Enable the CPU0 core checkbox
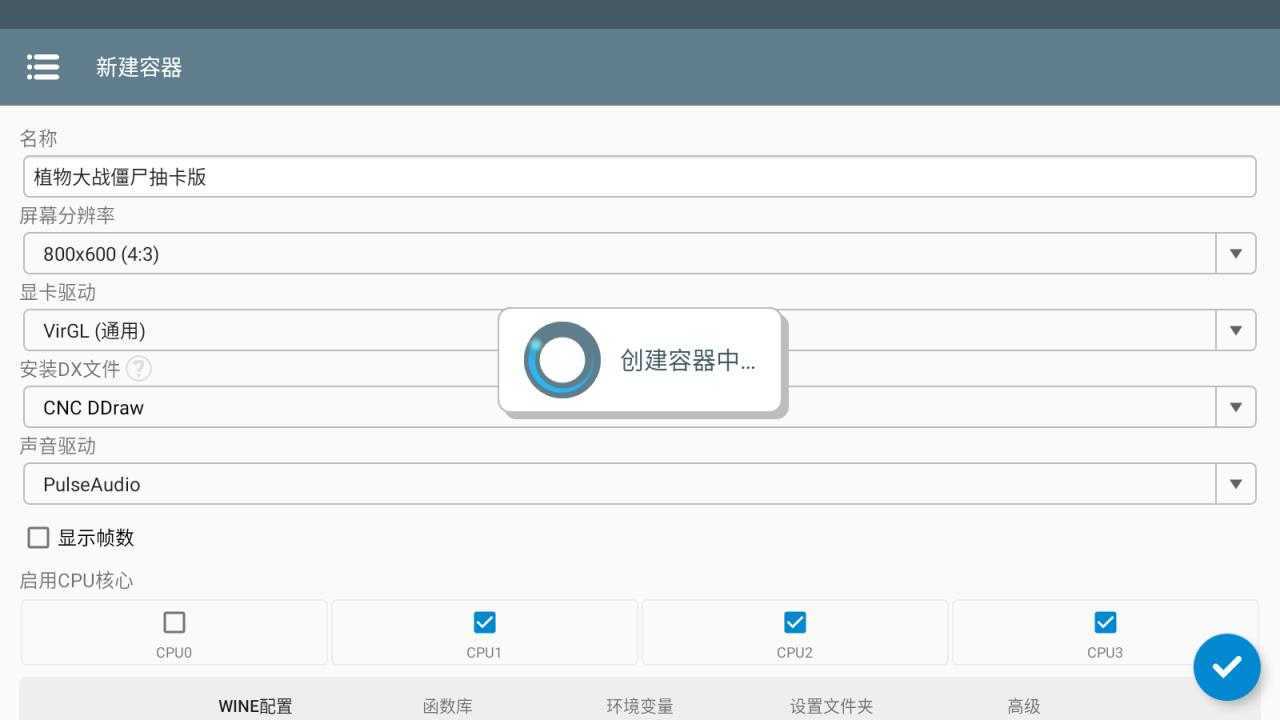 click(174, 623)
